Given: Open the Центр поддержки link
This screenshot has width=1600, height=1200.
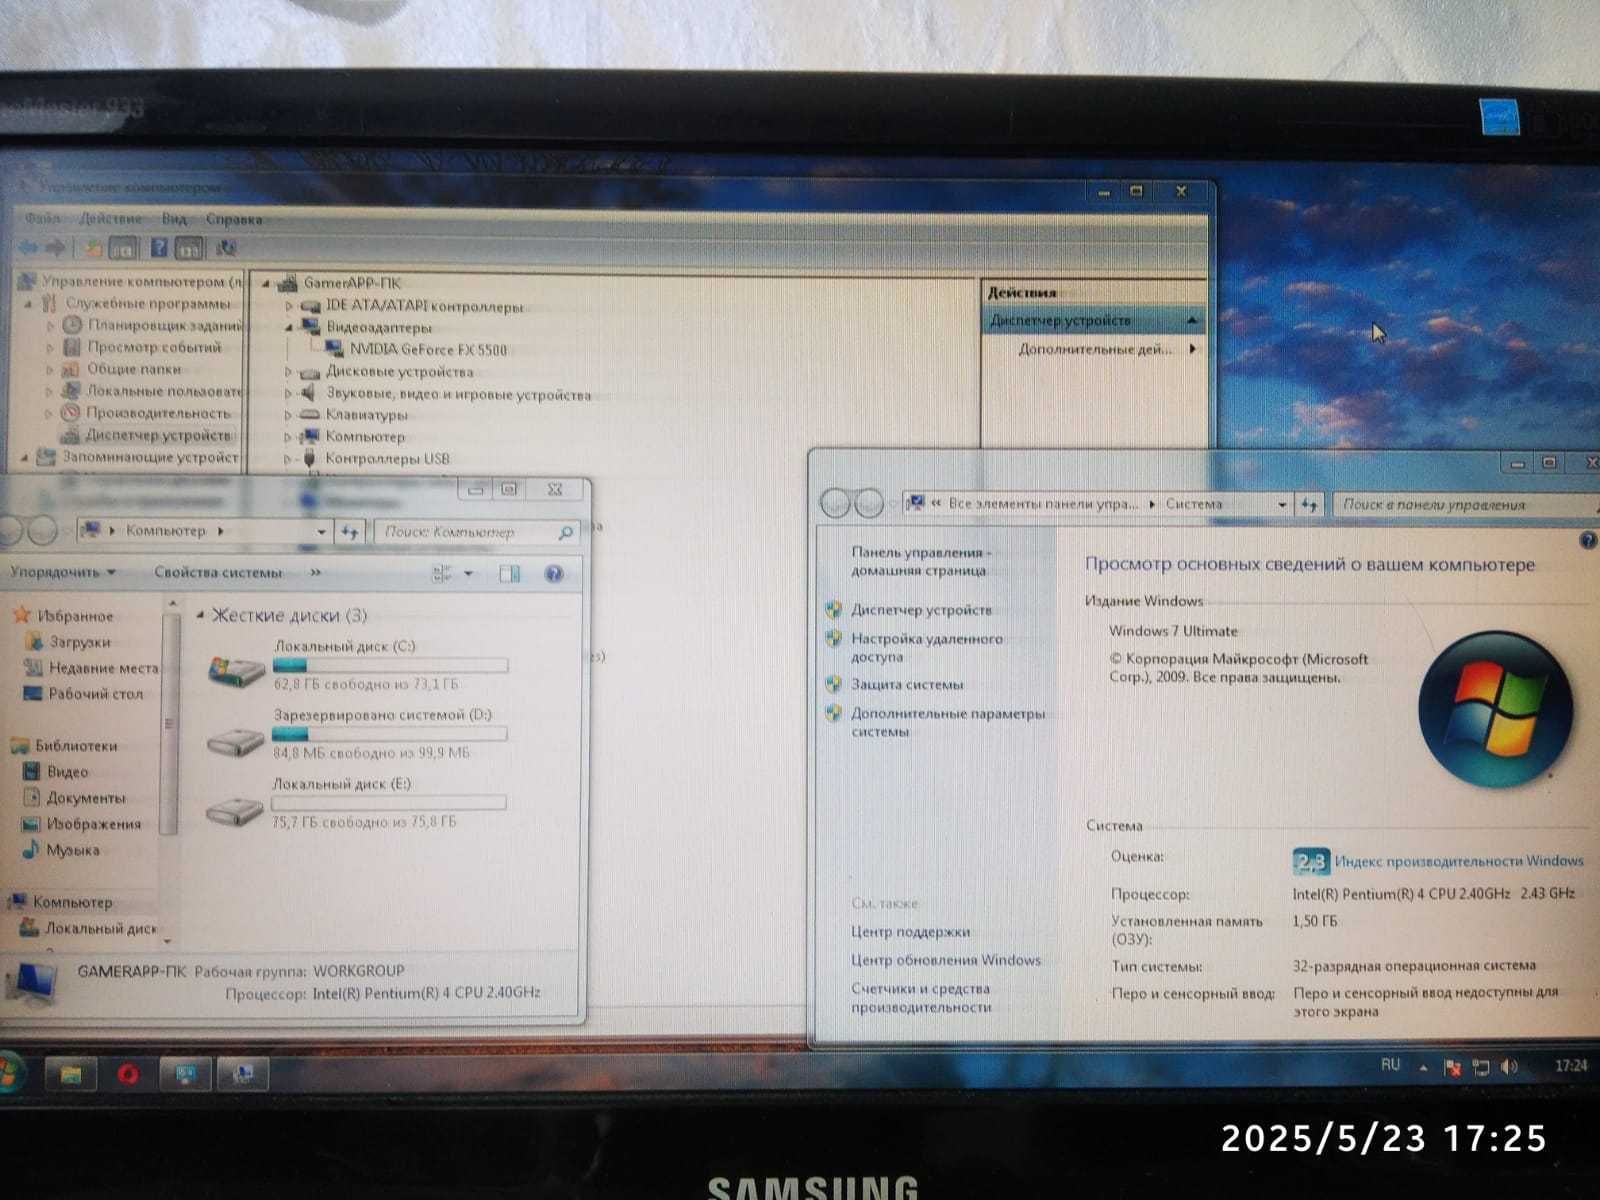Looking at the screenshot, I should 910,932.
